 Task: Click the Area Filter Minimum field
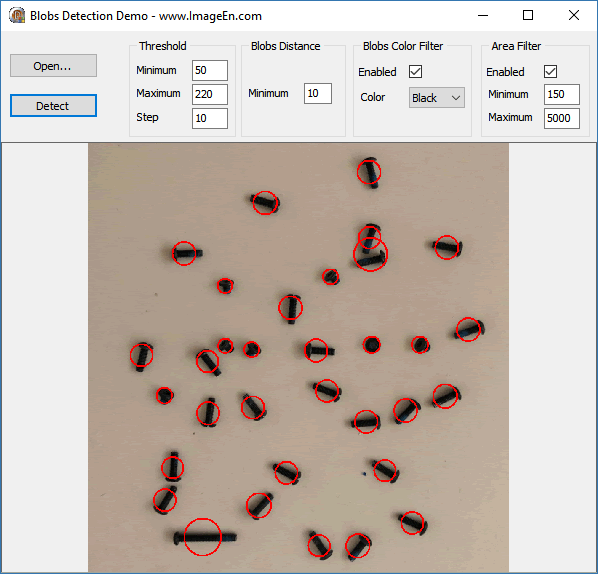562,94
